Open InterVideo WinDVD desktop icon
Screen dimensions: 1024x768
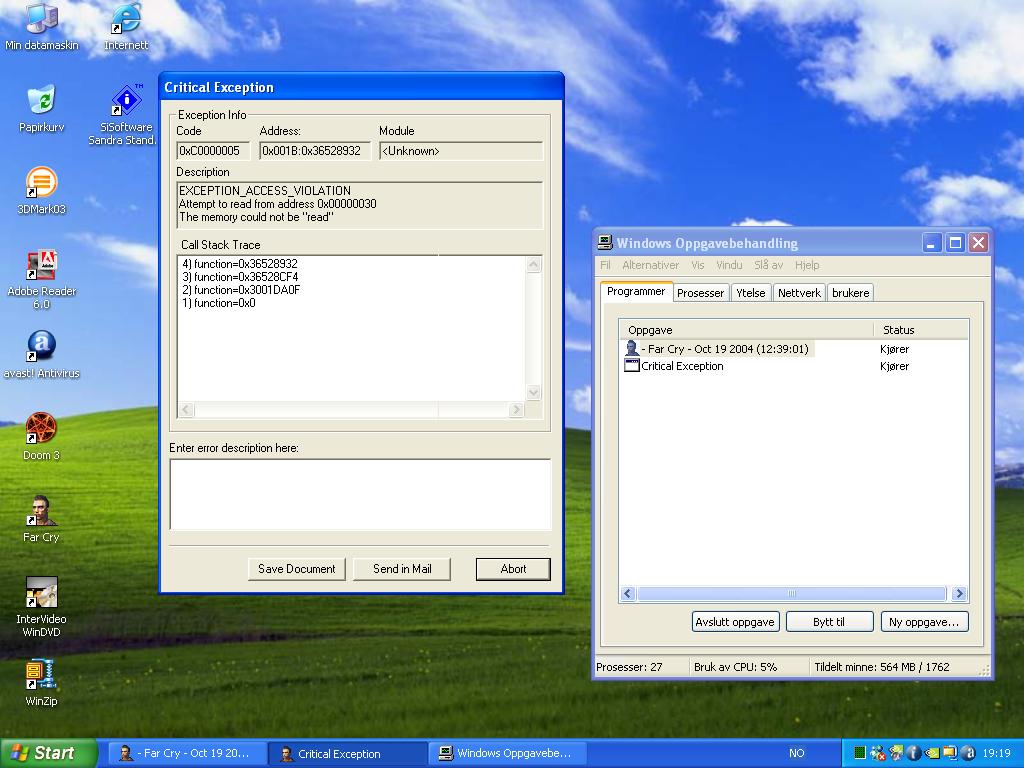click(41, 607)
